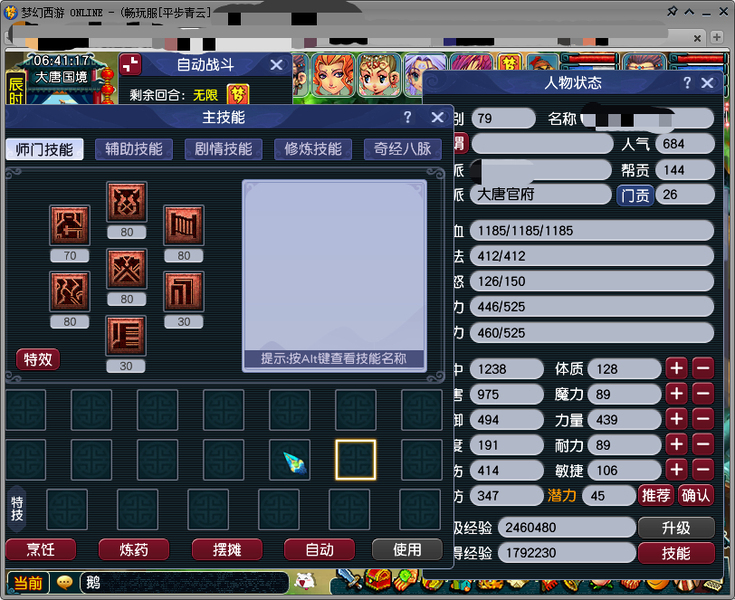Switch to 奇经八脉 tab
This screenshot has width=735, height=600.
(403, 149)
